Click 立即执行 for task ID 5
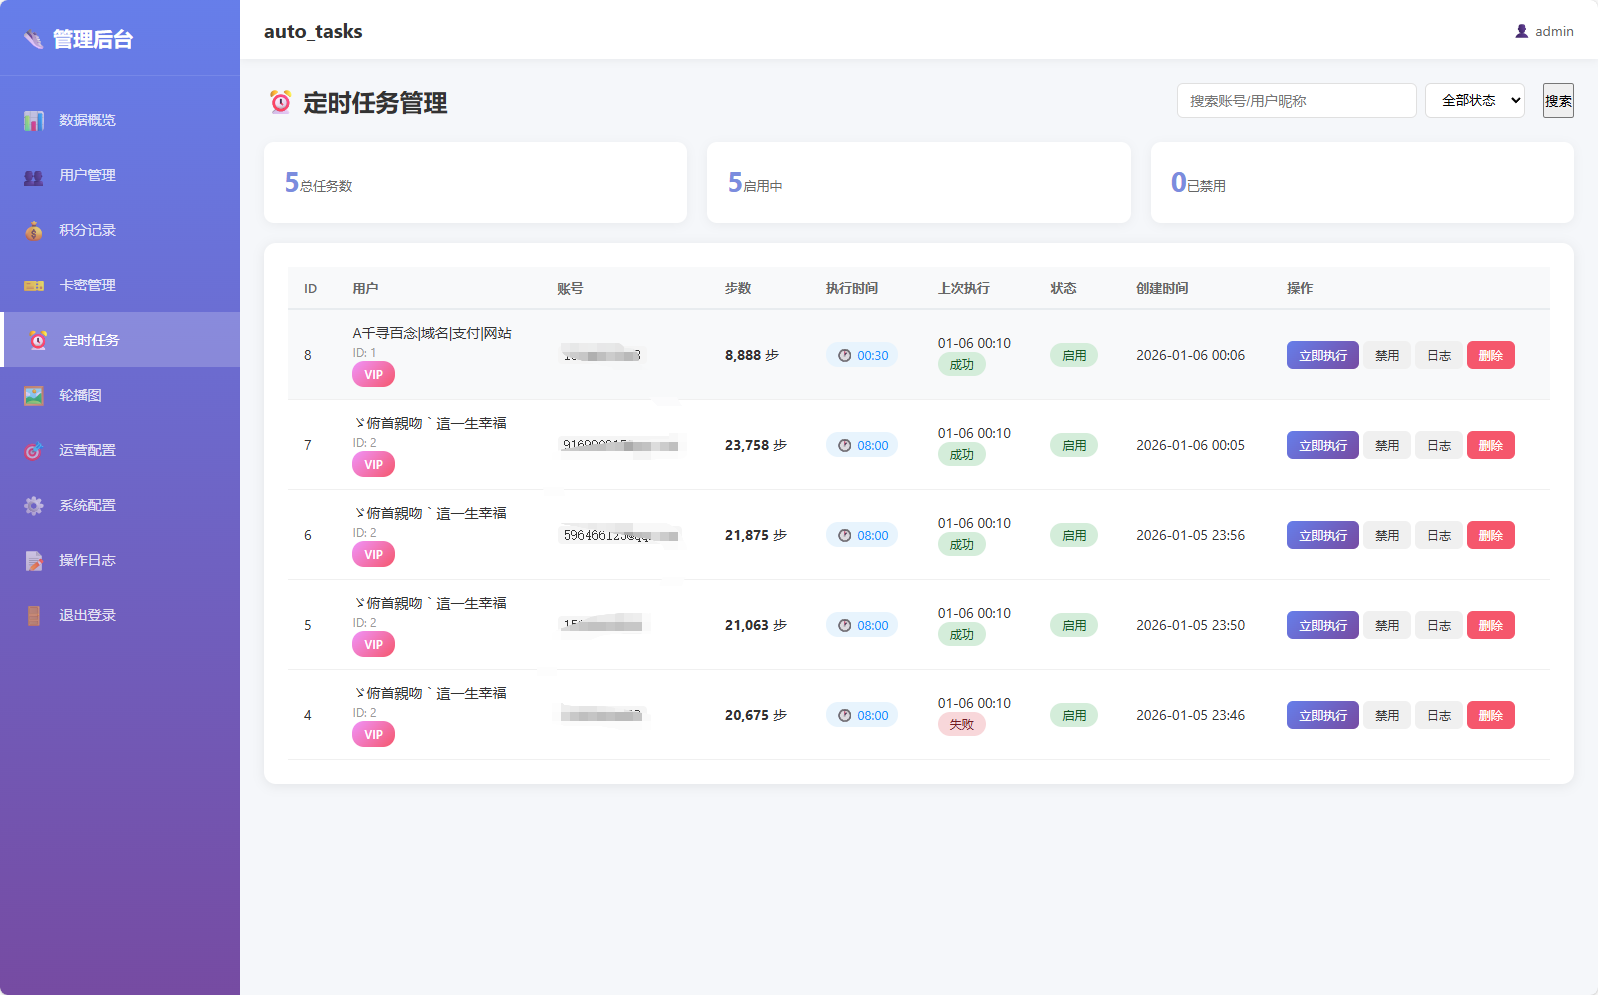This screenshot has height=995, width=1598. [x=1322, y=625]
